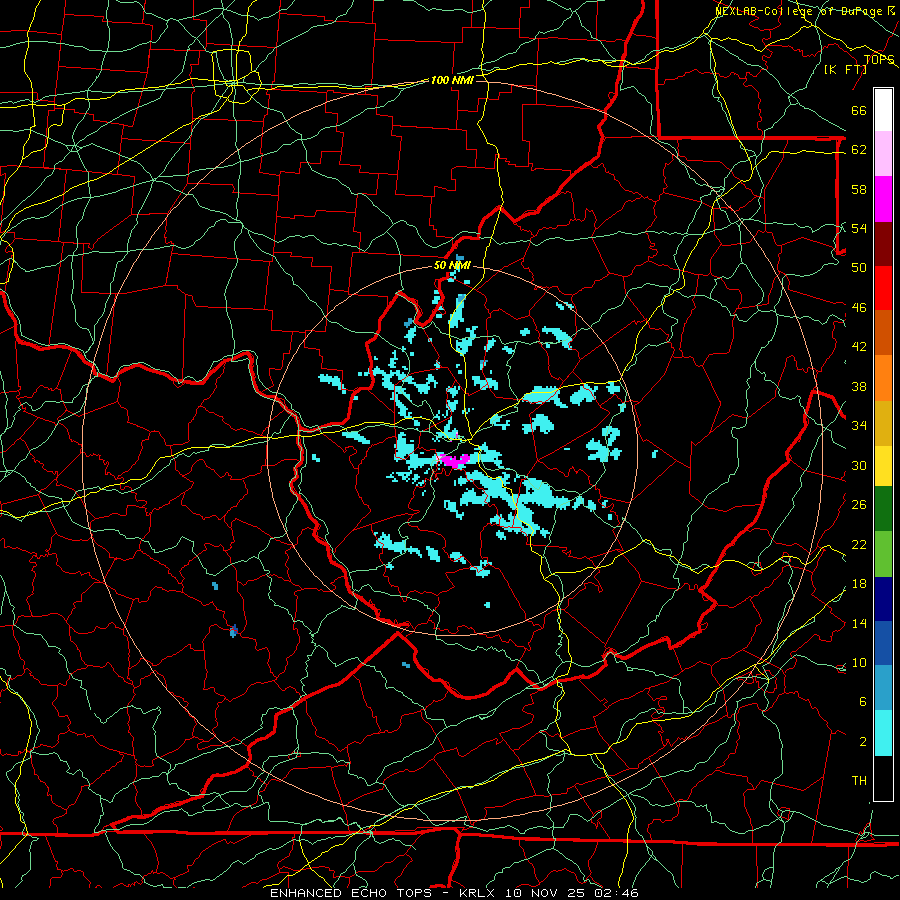Screen dimensions: 900x900
Task: Select the "50" legend value
Action: point(859,267)
